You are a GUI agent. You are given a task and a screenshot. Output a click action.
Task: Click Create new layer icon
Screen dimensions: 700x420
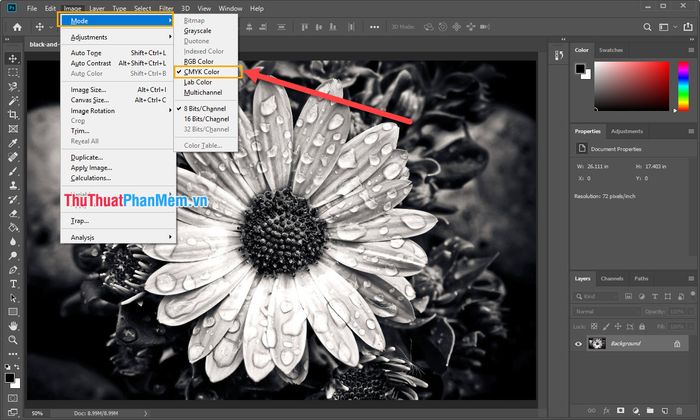665,411
